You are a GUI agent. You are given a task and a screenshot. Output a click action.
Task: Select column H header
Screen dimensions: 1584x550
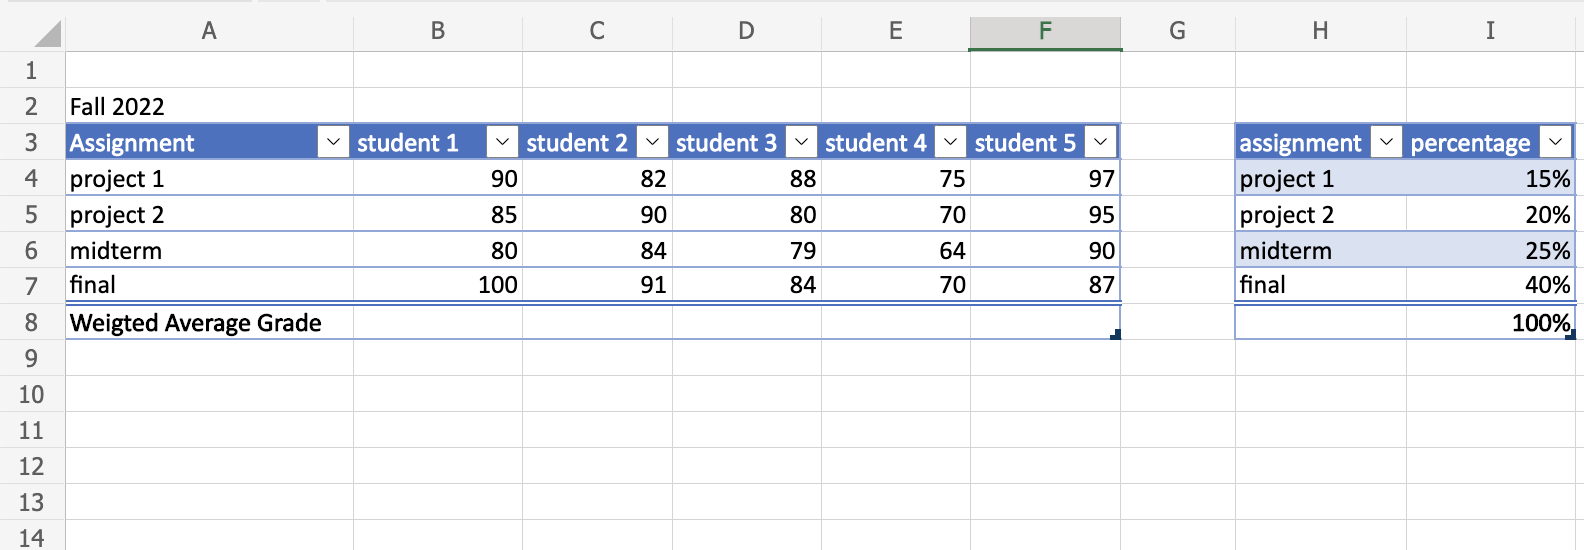coord(1321,31)
